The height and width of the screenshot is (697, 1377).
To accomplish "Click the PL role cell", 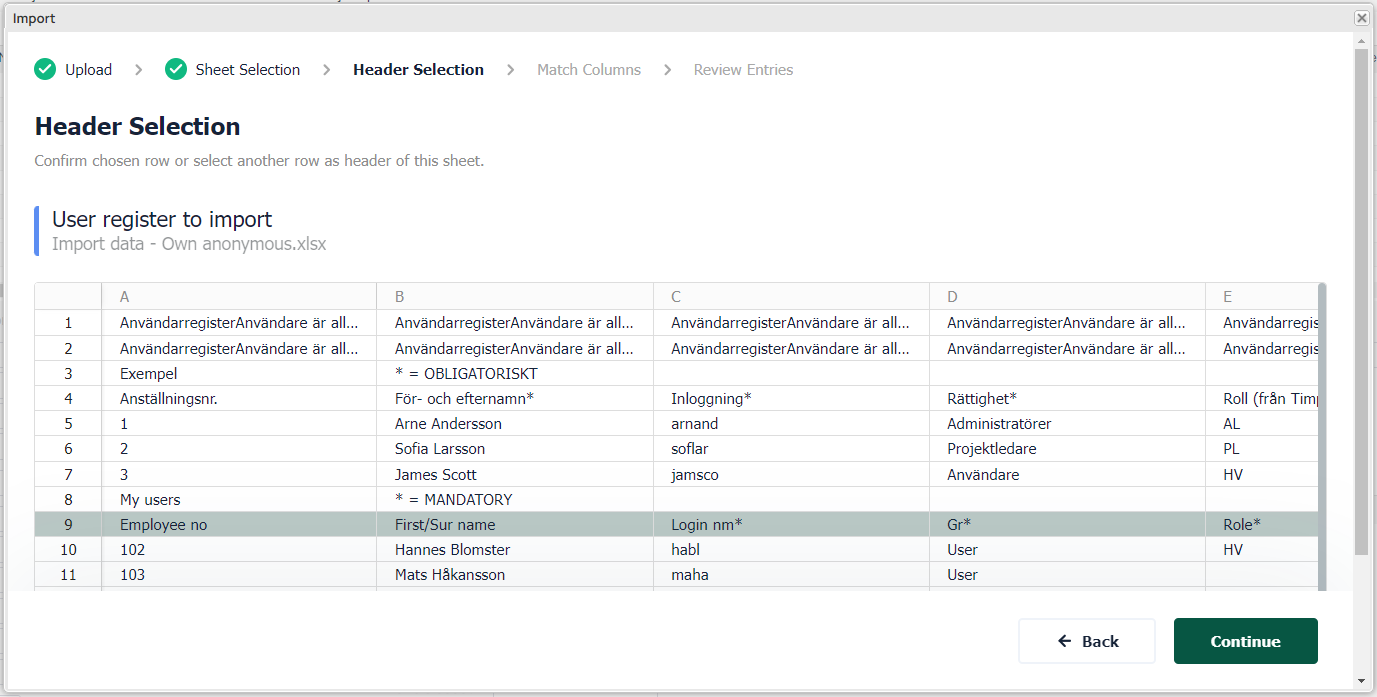I will pyautogui.click(x=1262, y=449).
